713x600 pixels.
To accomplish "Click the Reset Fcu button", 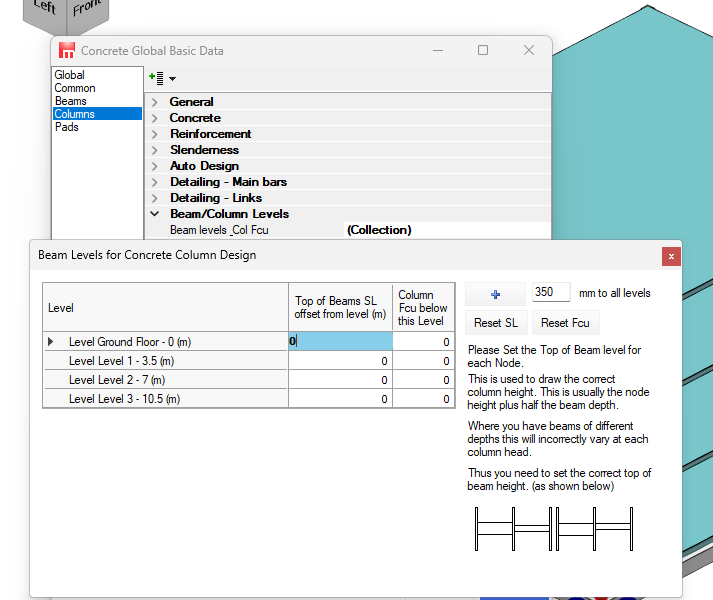I will [x=565, y=323].
